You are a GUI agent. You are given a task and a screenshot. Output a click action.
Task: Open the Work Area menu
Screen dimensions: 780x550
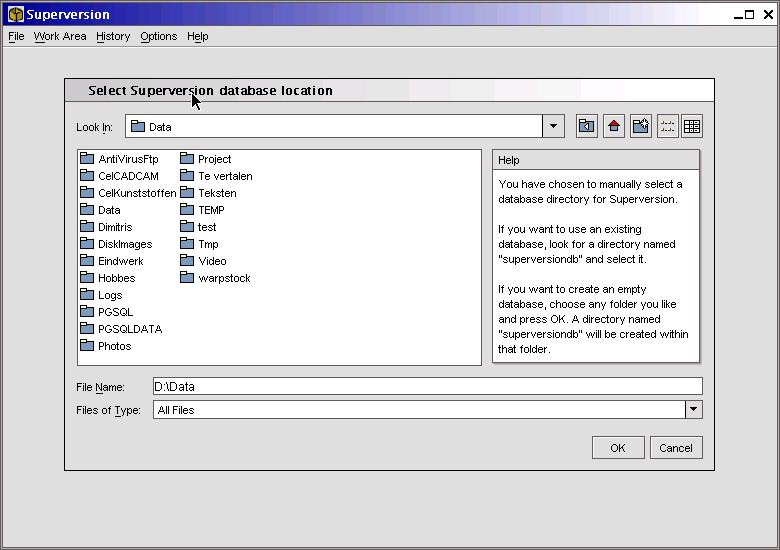[60, 36]
